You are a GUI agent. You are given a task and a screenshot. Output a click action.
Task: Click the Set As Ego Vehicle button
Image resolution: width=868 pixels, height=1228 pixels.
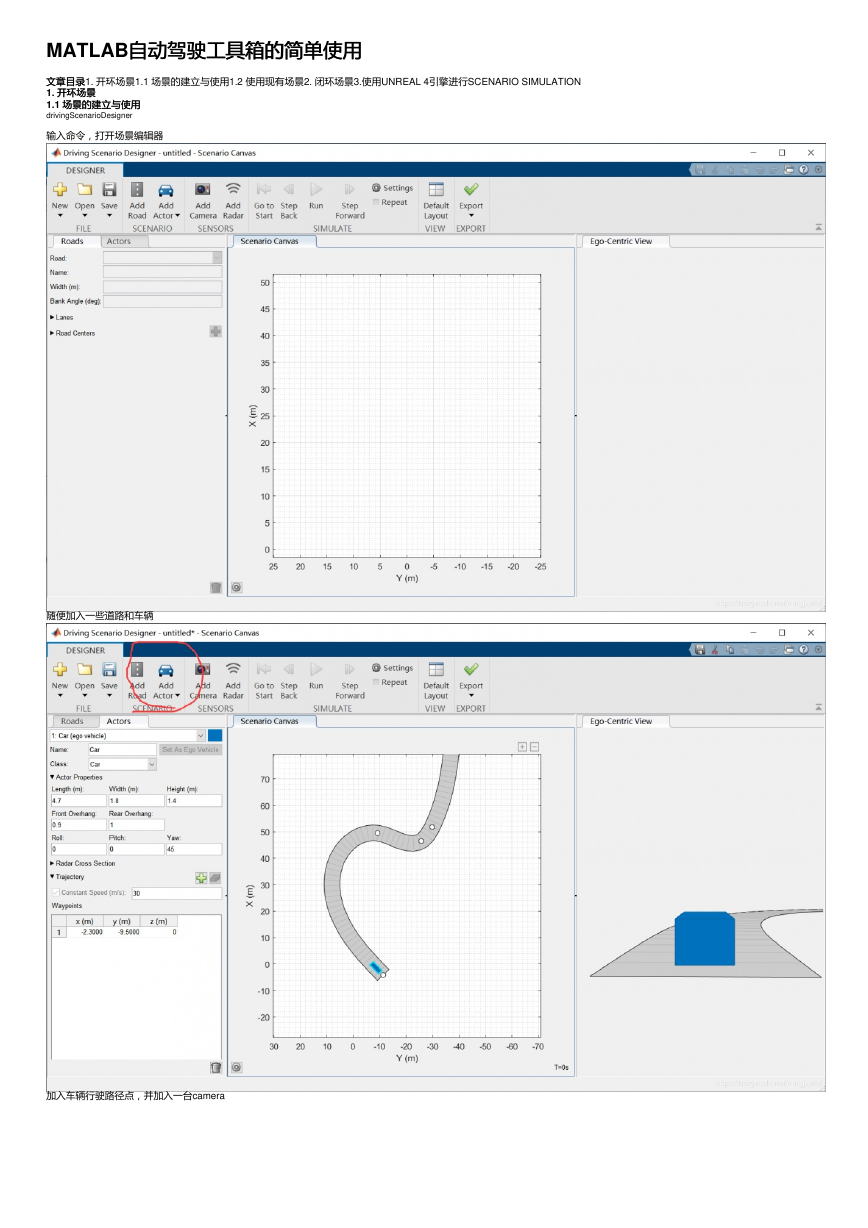point(190,749)
